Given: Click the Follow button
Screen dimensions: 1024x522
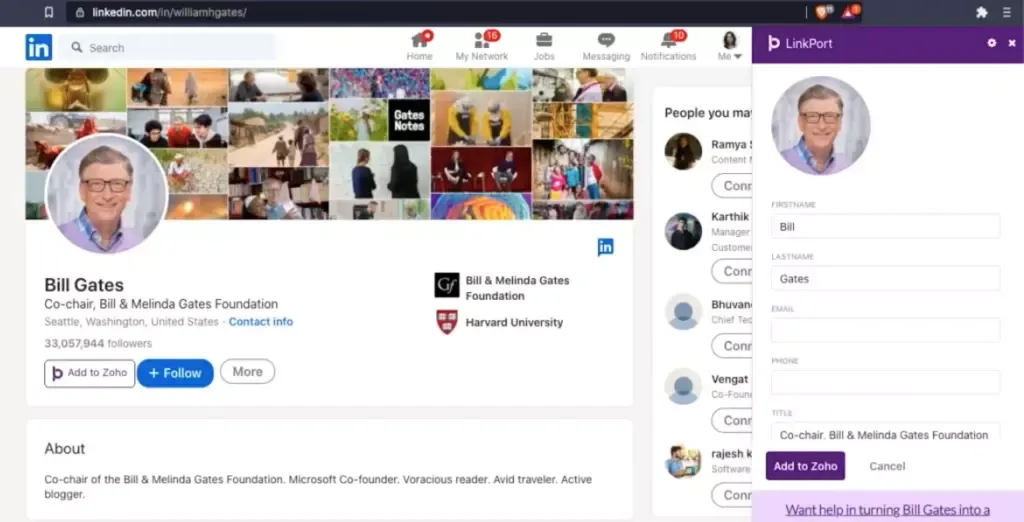Looking at the screenshot, I should point(175,373).
